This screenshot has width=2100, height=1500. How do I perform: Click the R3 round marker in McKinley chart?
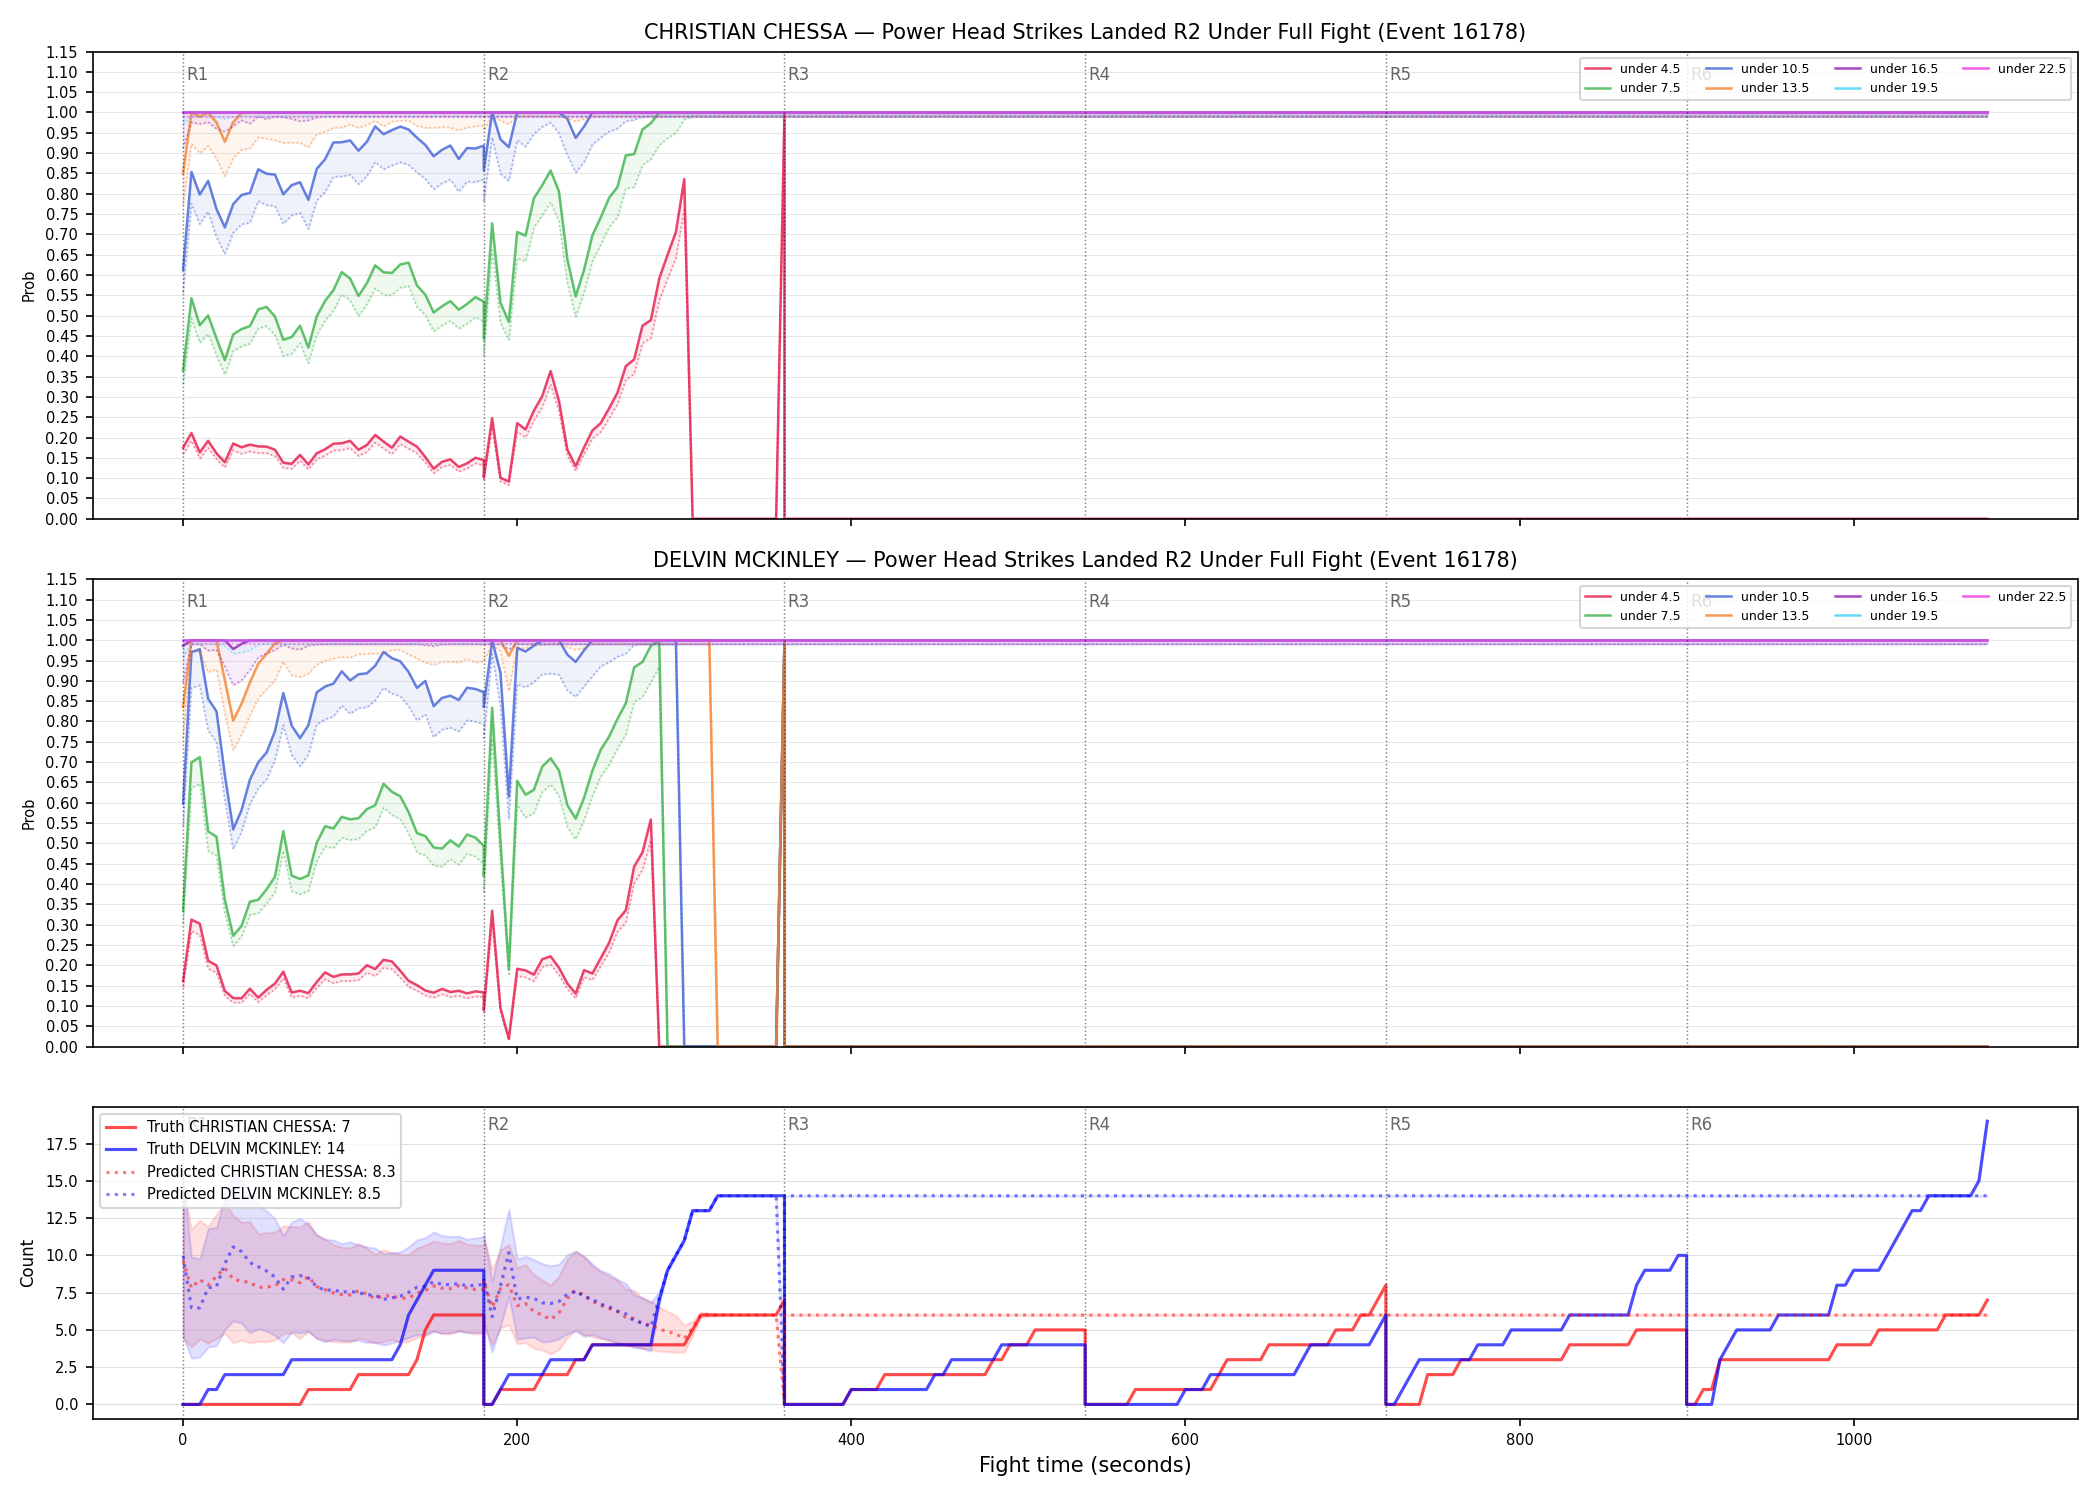point(798,601)
